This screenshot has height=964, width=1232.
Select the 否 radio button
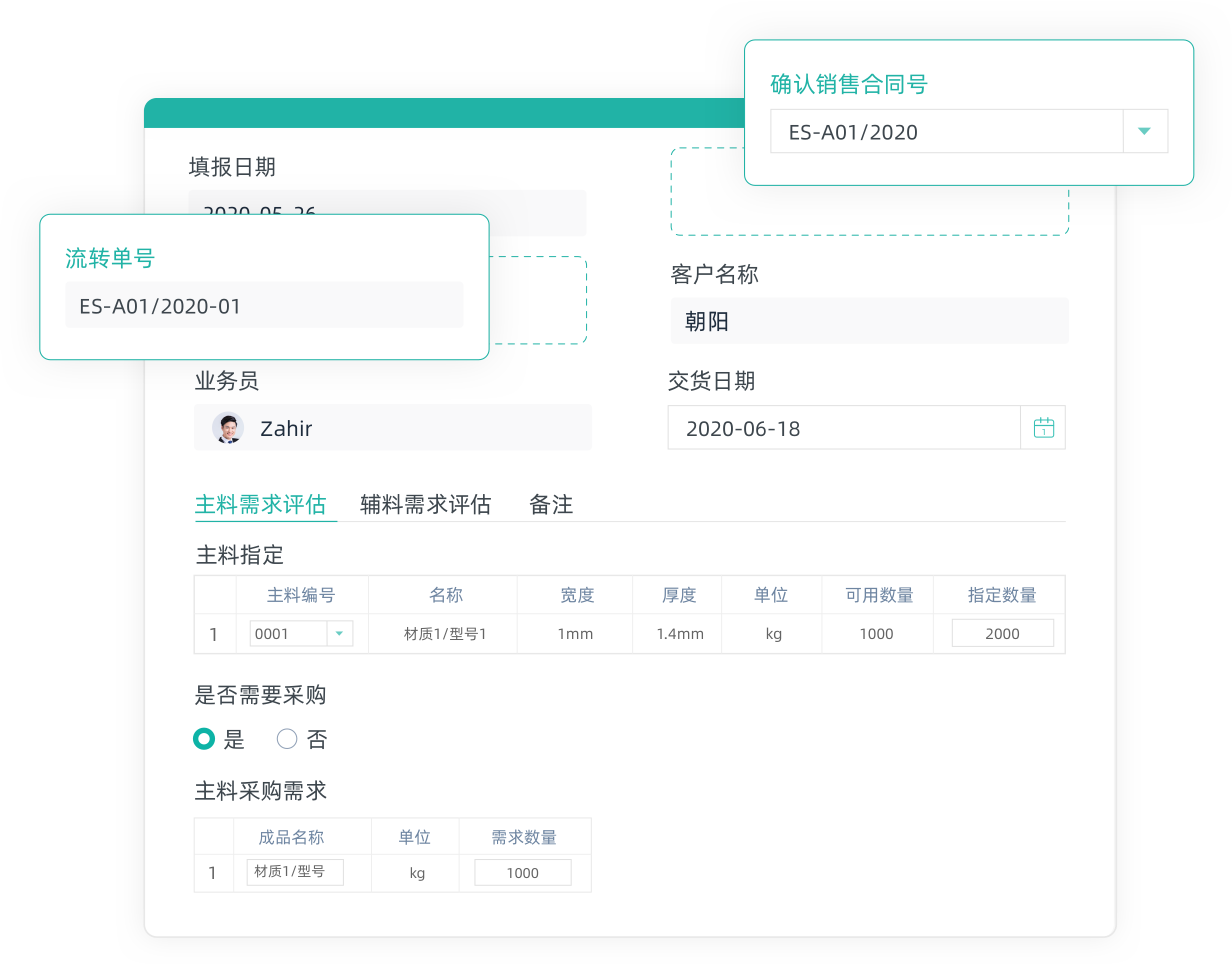(x=287, y=739)
